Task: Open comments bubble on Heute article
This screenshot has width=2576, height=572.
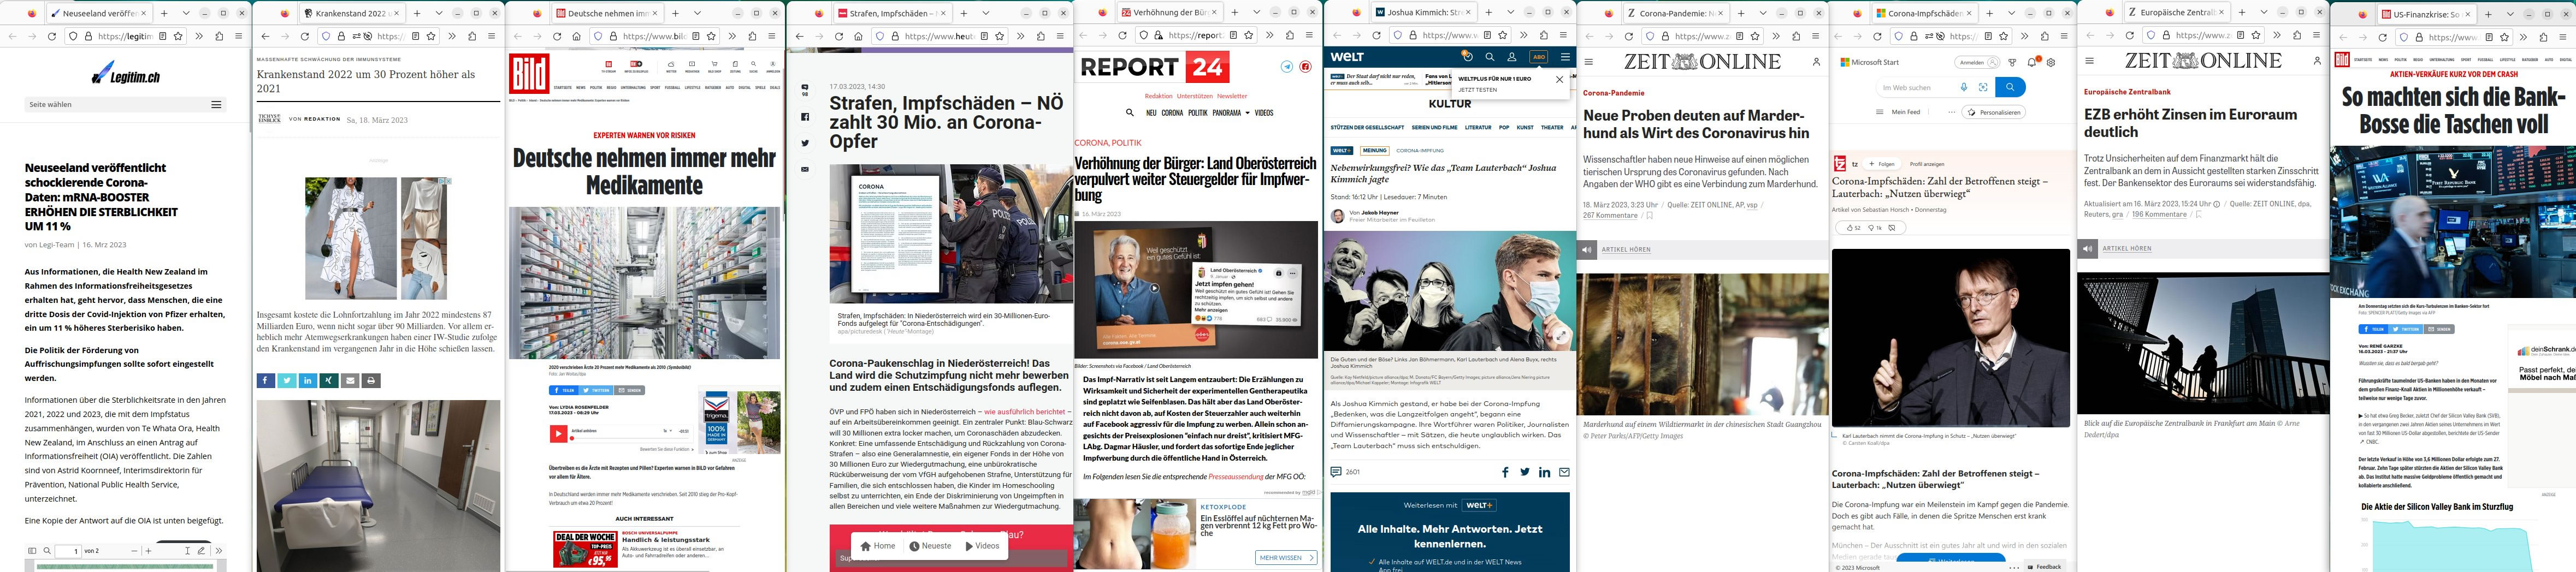Action: point(805,89)
